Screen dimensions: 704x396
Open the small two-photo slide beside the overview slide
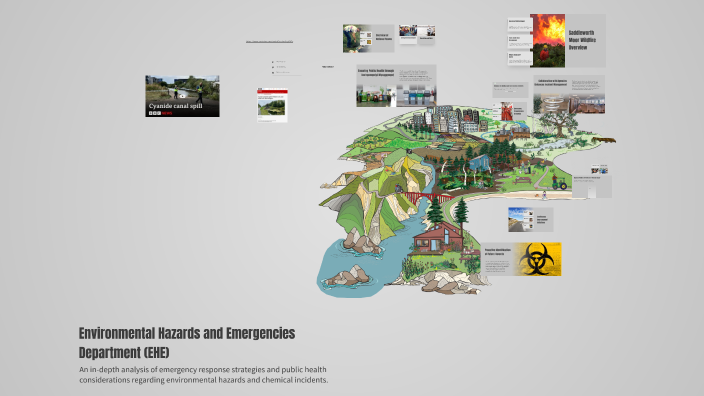tap(417, 35)
